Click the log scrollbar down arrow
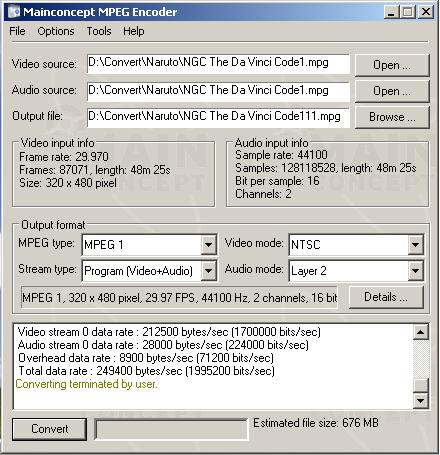This screenshot has width=440, height=455. [x=420, y=400]
